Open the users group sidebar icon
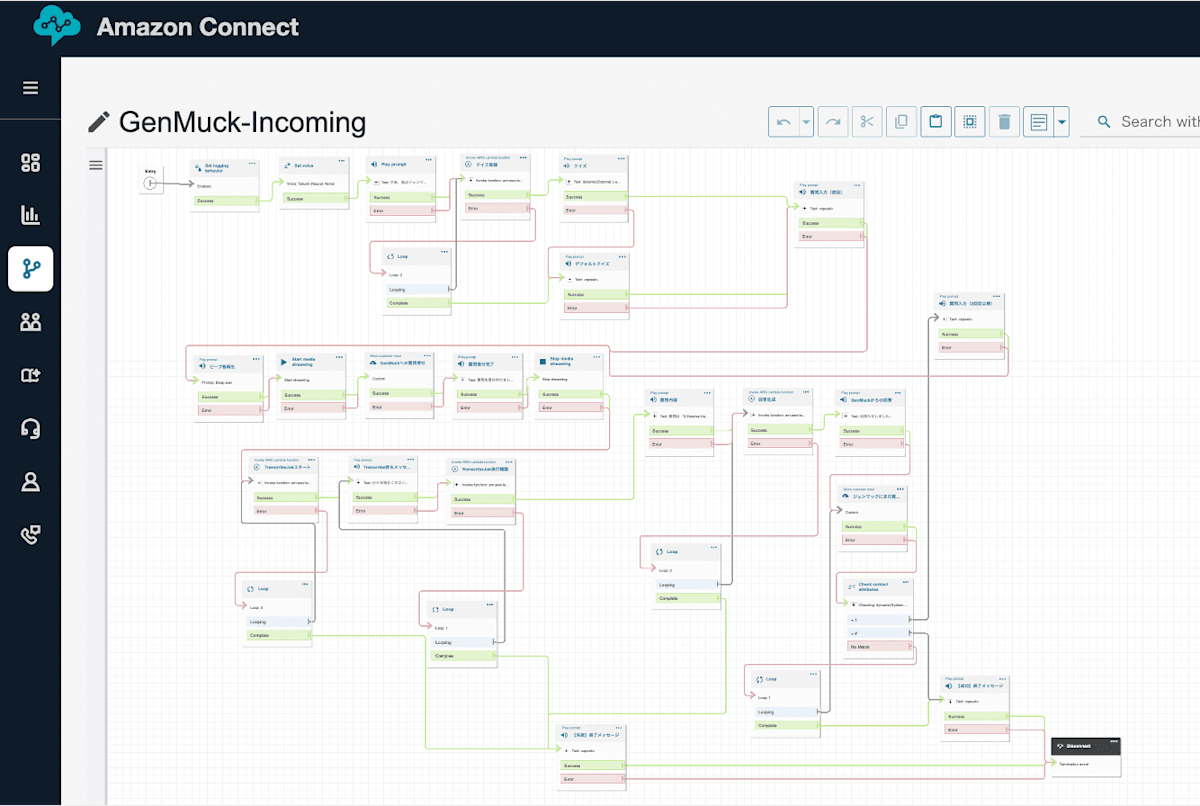This screenshot has height=806, width=1200. point(30,322)
